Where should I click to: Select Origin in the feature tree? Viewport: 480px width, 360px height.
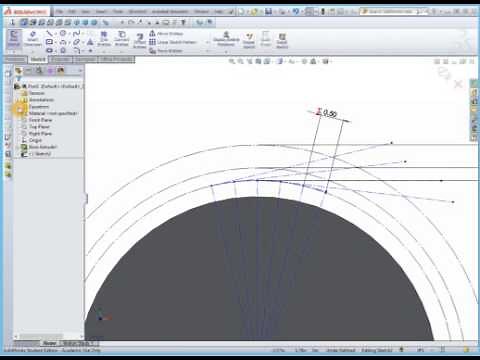tap(35, 140)
